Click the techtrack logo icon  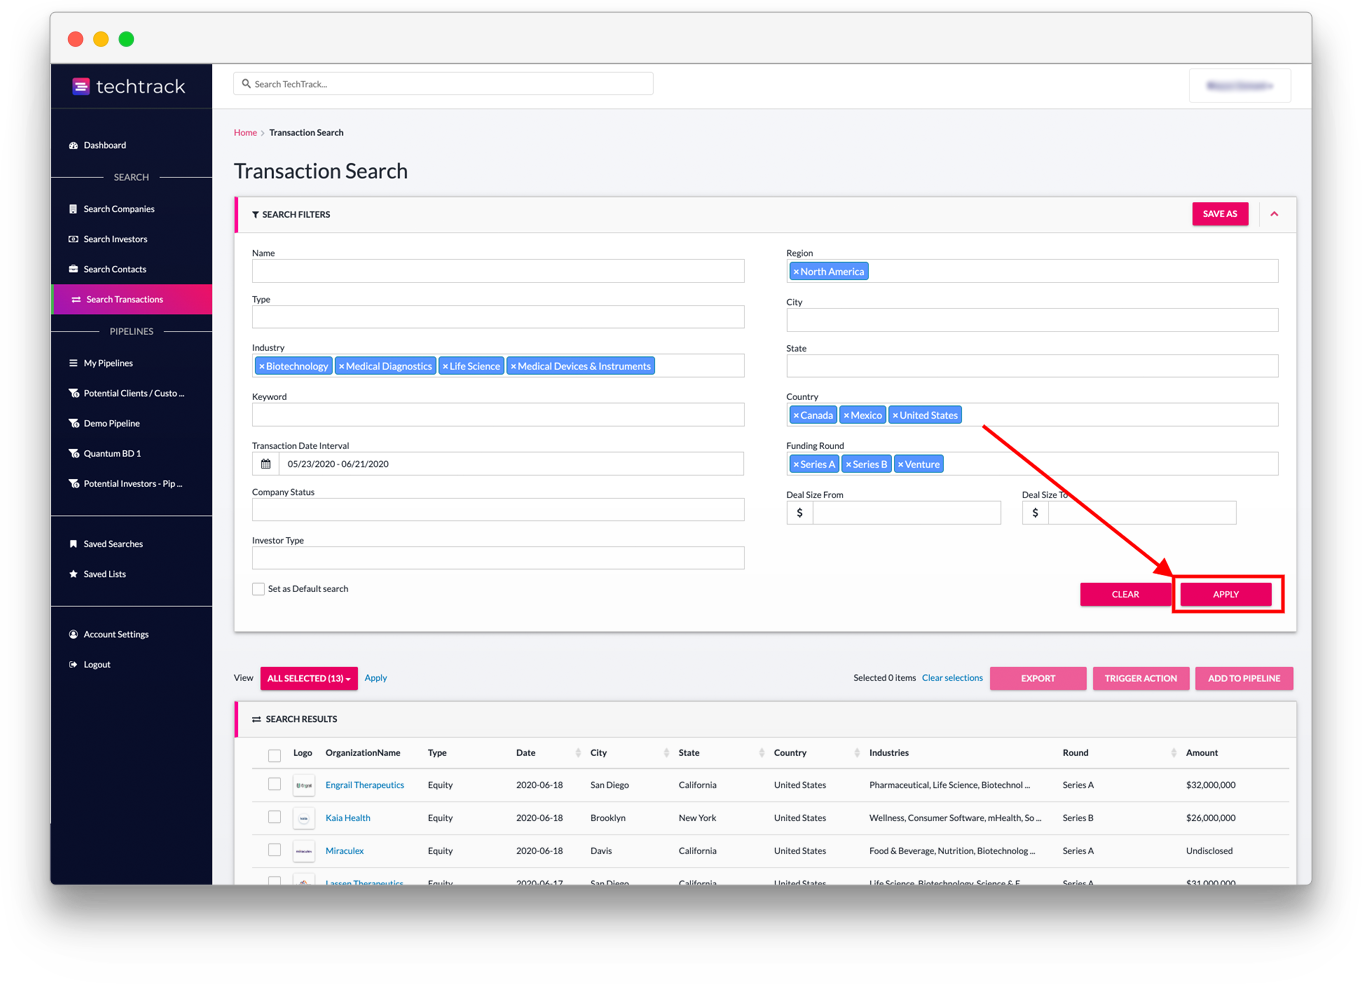(x=81, y=86)
